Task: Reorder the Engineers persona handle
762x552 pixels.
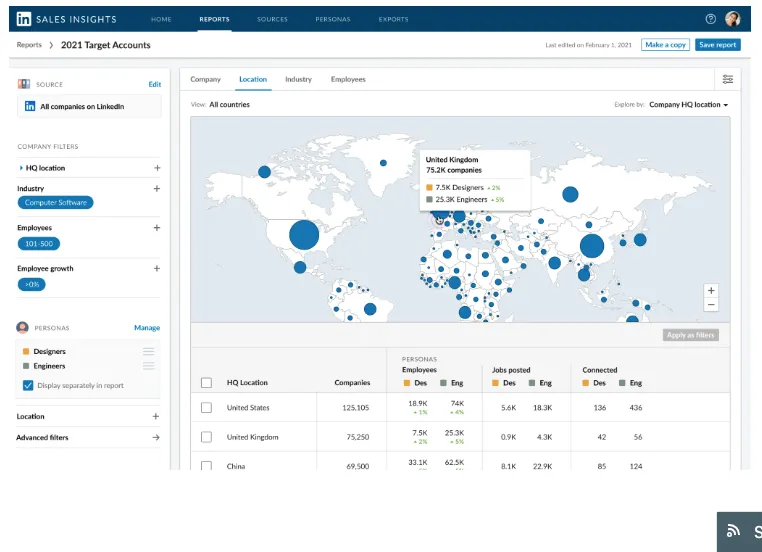Action: (148, 366)
